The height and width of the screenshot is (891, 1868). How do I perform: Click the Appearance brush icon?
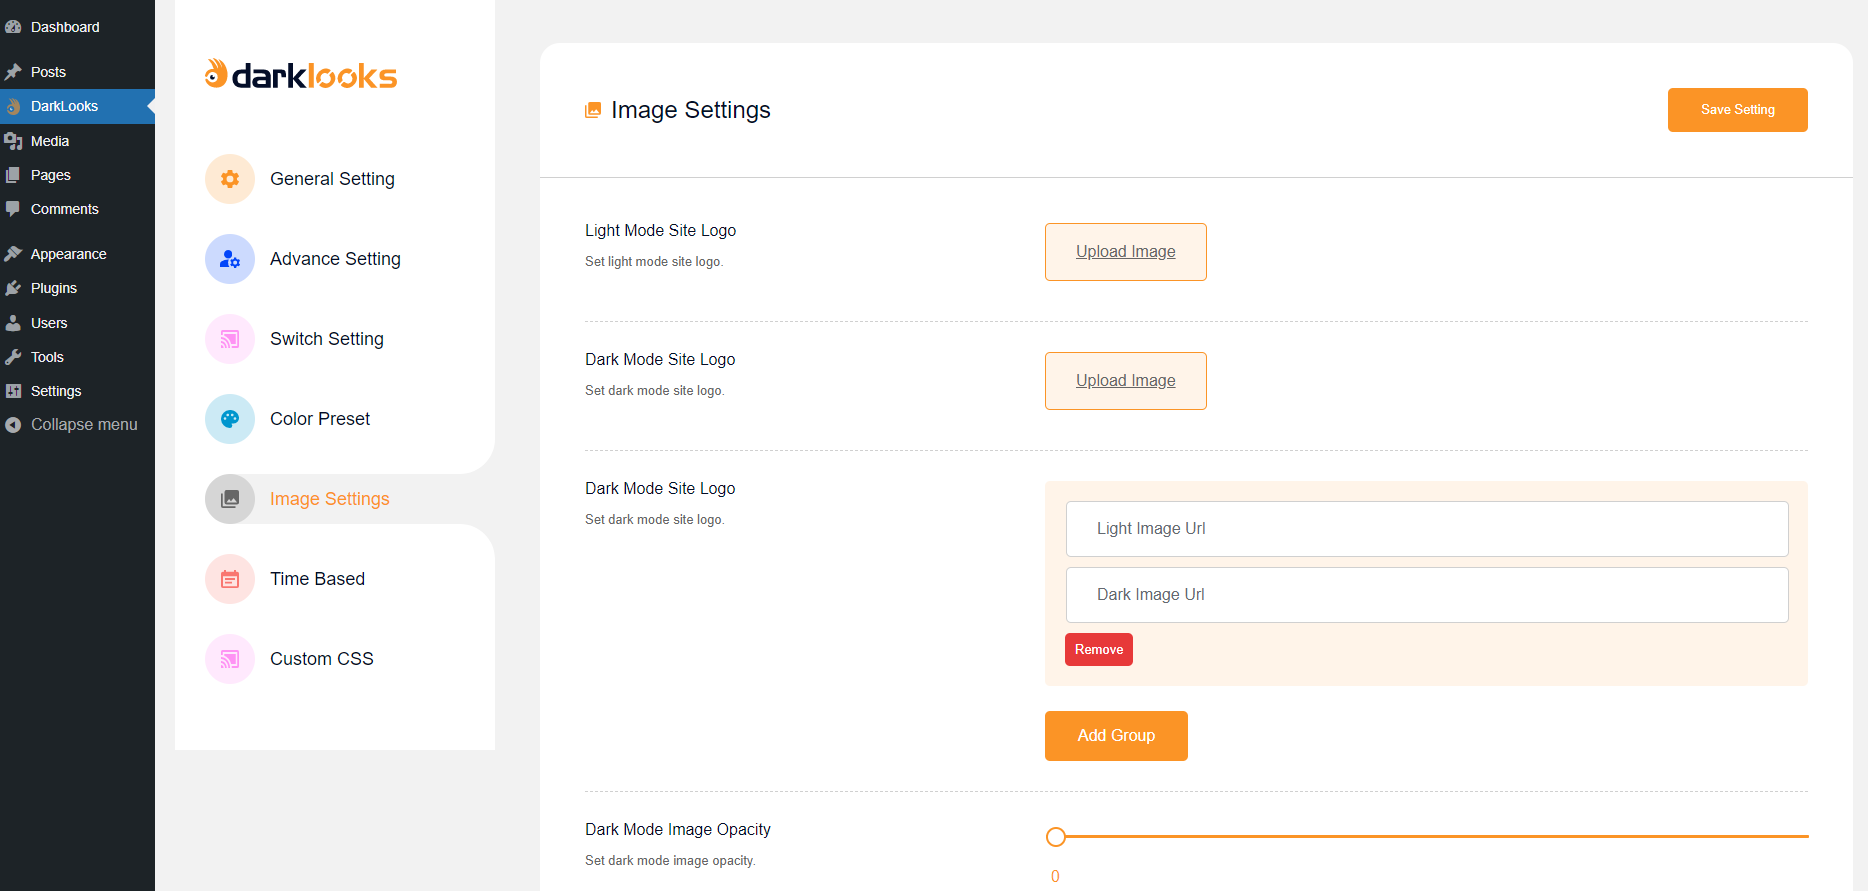pos(13,254)
